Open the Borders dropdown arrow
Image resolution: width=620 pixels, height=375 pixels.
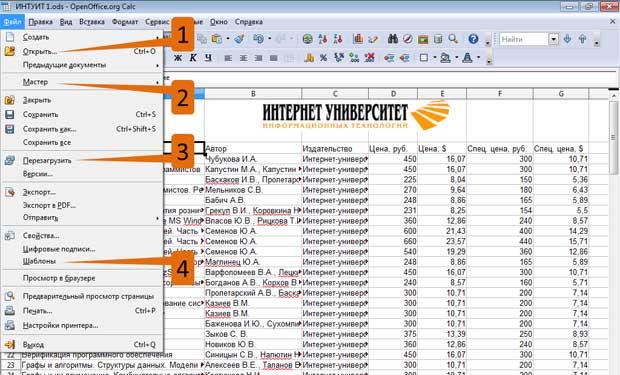coord(435,58)
